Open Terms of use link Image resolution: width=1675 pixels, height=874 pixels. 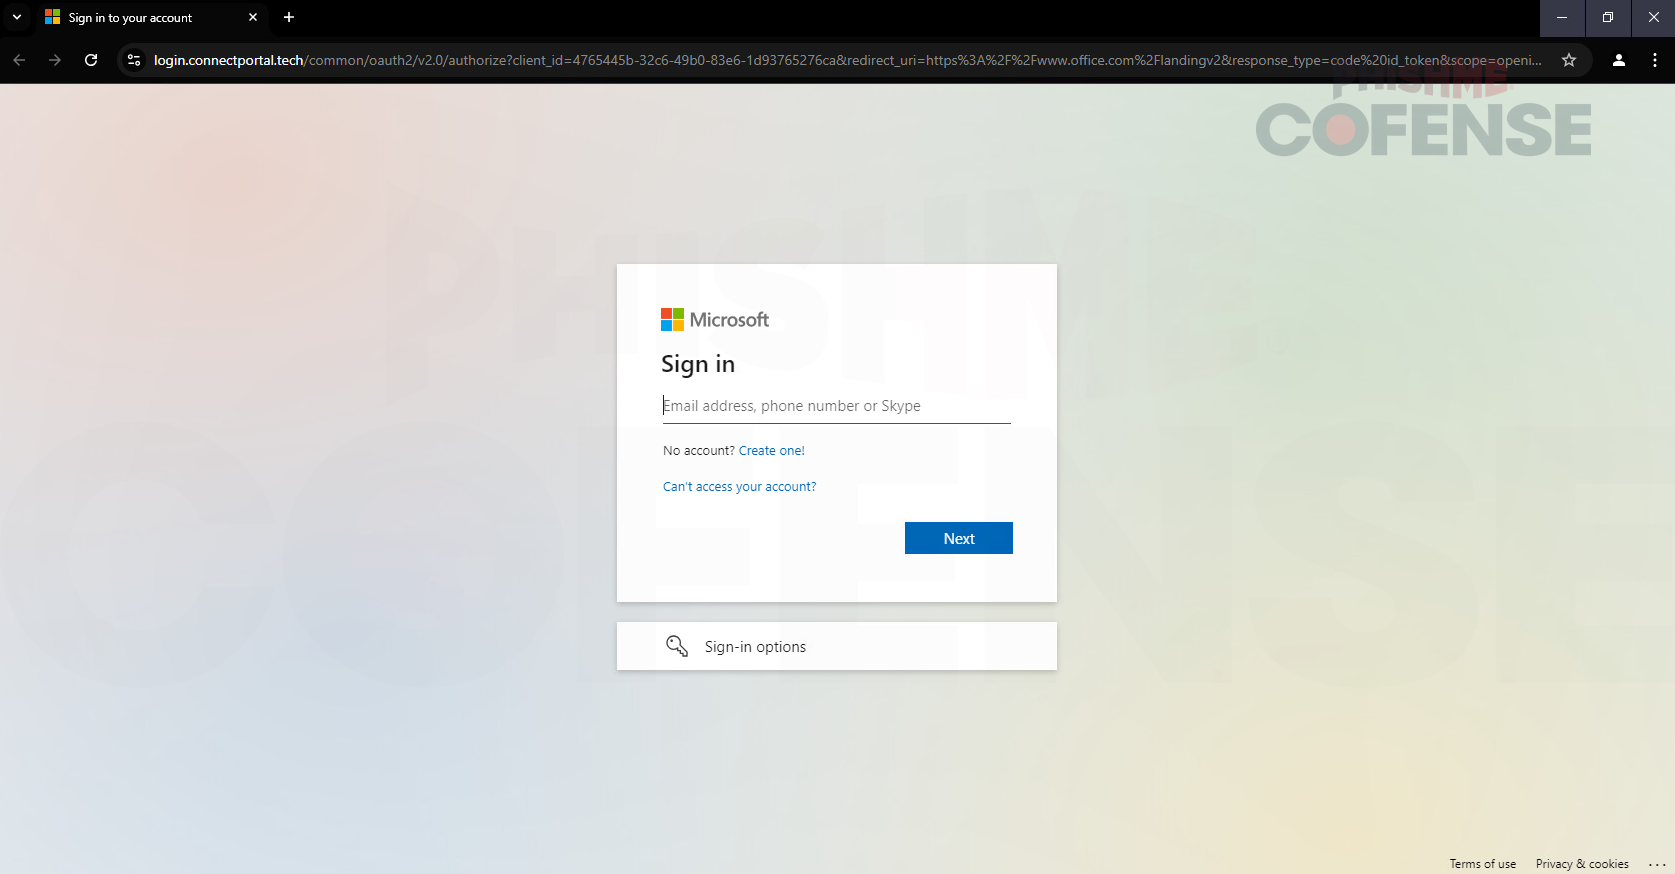tap(1482, 864)
